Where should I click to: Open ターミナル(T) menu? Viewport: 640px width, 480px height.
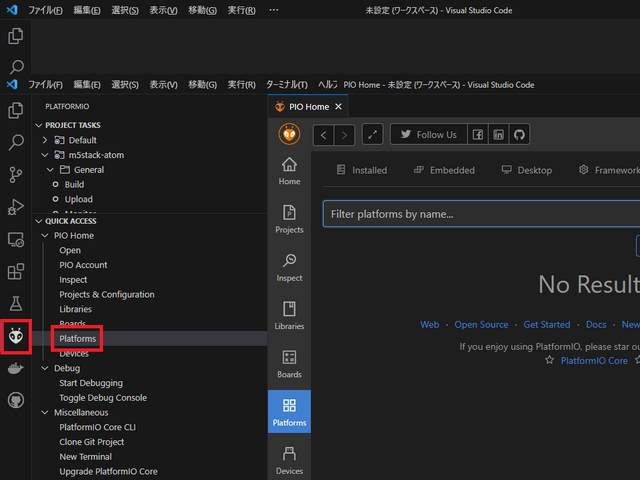(x=287, y=84)
